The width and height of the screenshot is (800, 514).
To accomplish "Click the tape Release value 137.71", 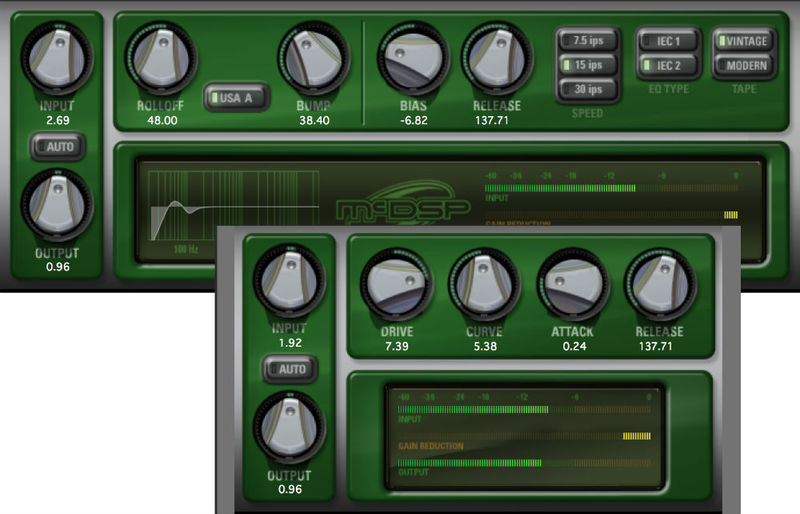I will pyautogui.click(x=492, y=120).
